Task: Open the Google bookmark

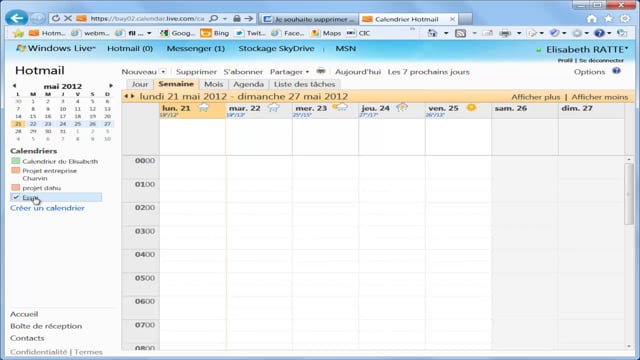Action: [x=178, y=33]
